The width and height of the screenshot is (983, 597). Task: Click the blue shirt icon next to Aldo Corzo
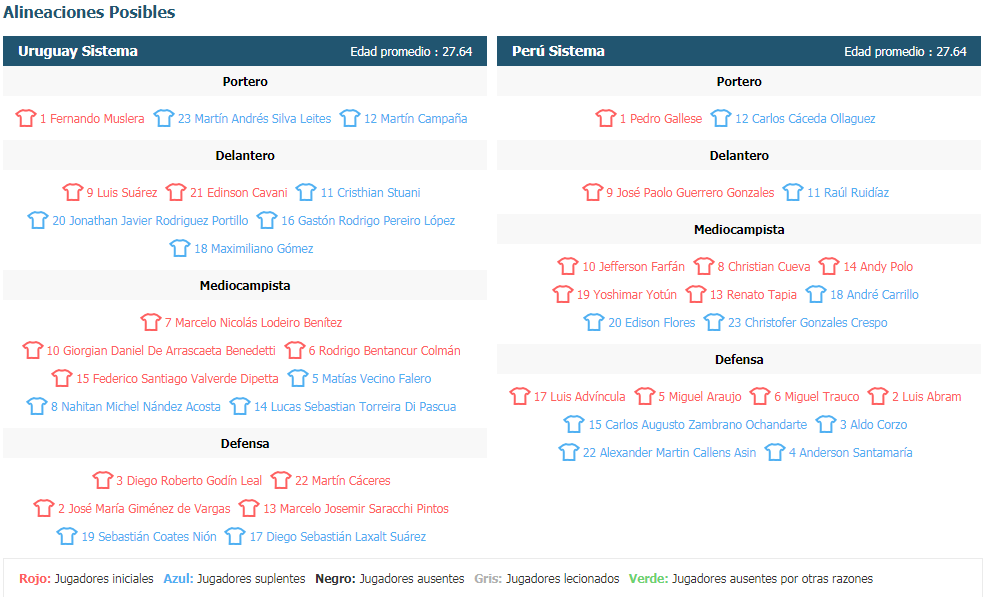coord(826,424)
